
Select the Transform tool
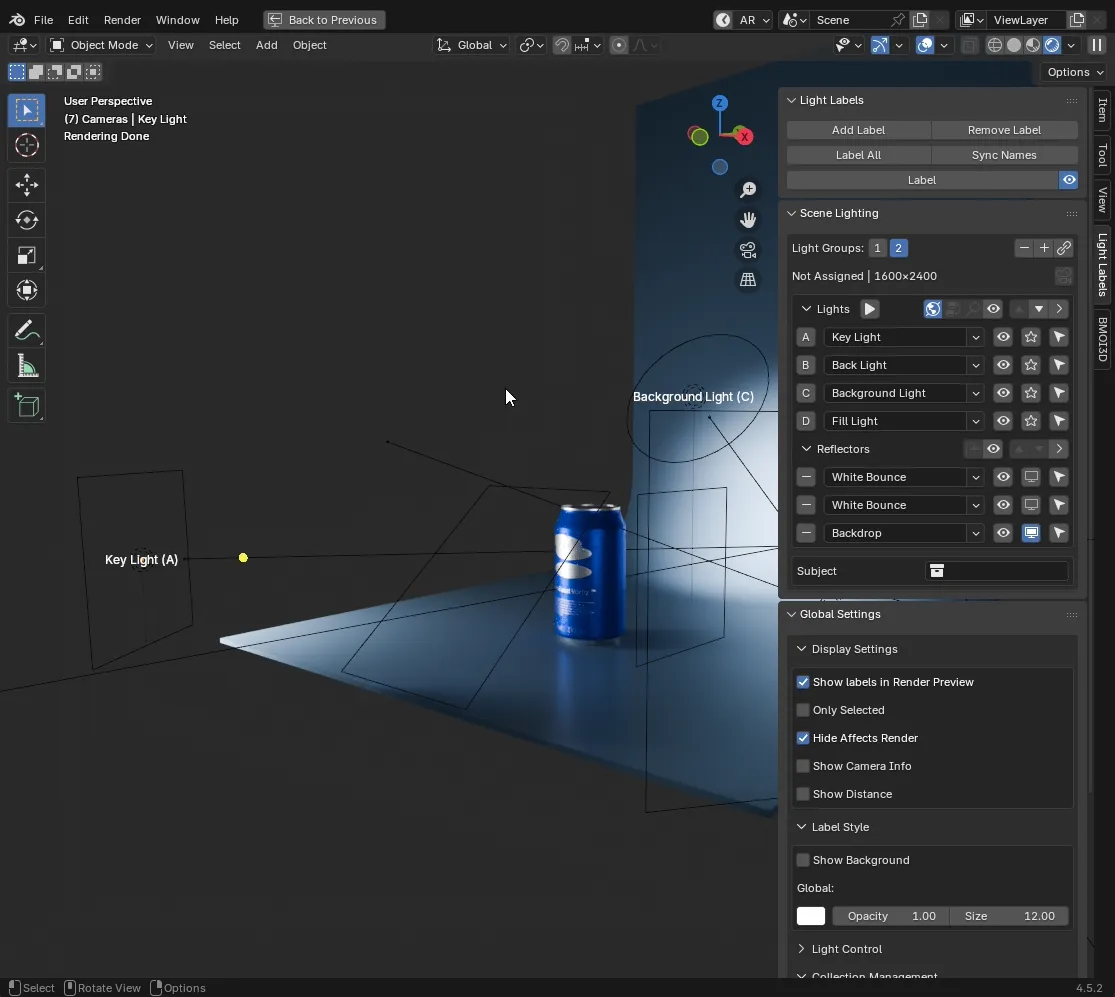tap(27, 290)
